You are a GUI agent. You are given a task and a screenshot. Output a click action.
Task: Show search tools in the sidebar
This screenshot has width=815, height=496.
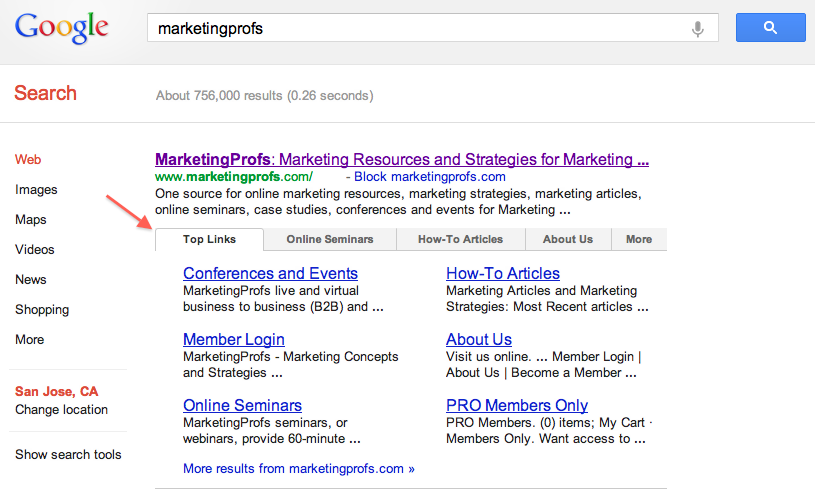pyautogui.click(x=68, y=454)
